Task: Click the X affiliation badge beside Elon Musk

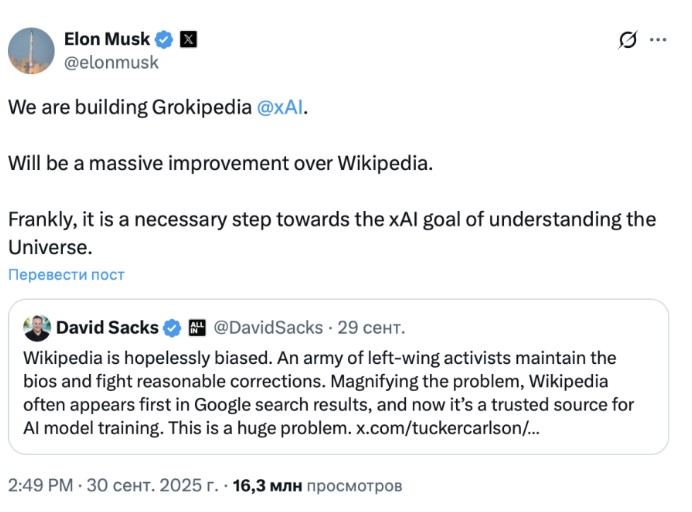Action: [x=189, y=40]
